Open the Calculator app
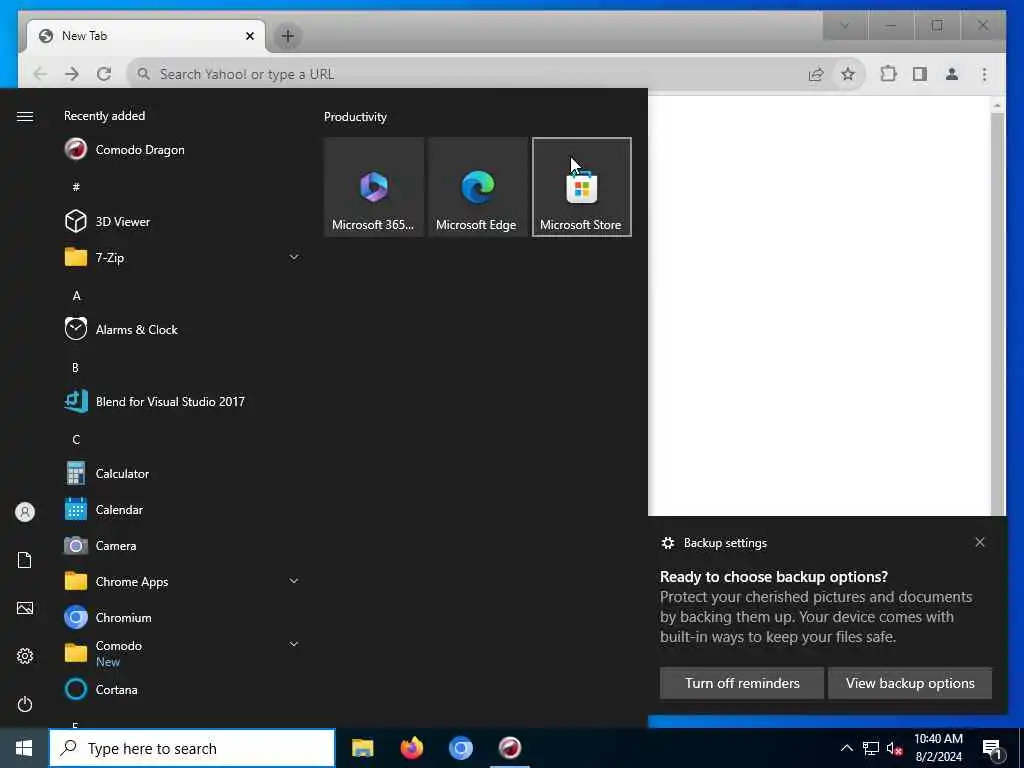This screenshot has width=1024, height=768. tap(106, 473)
